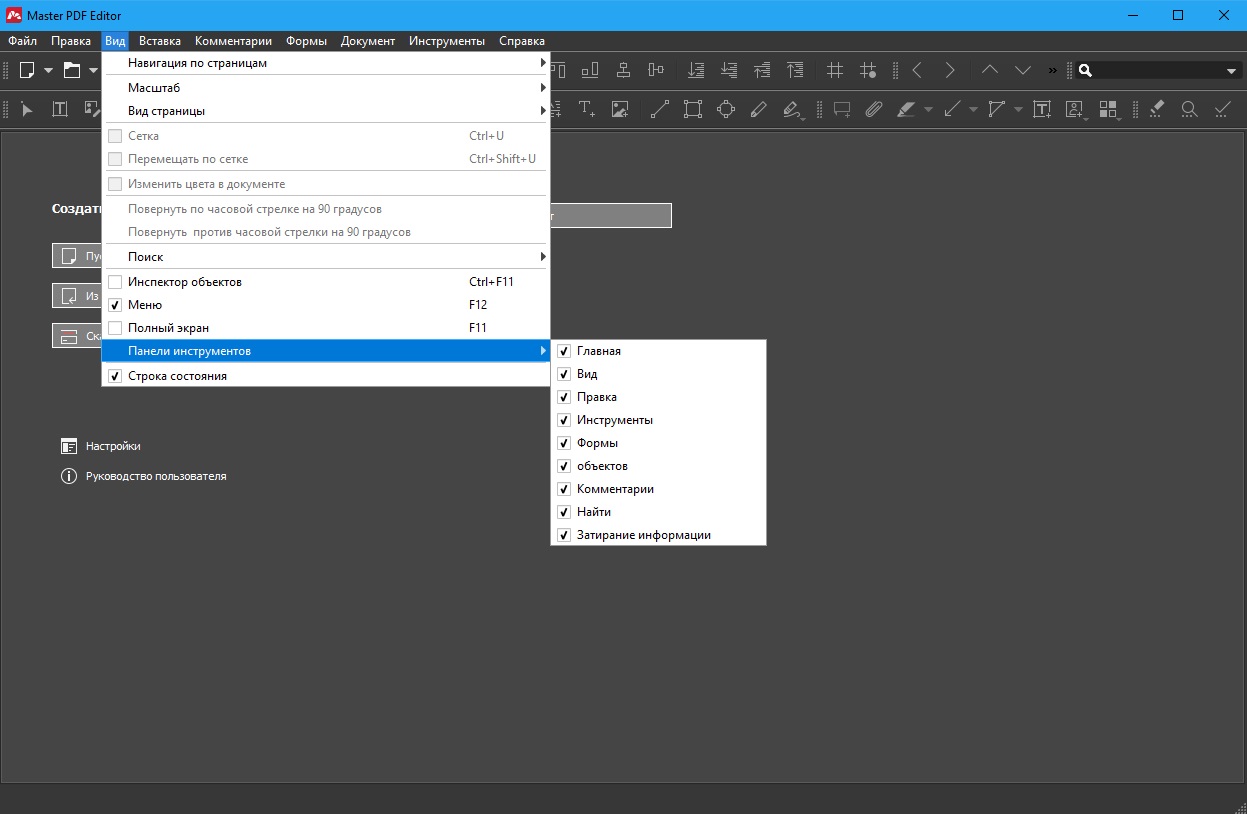Viewport: 1247px width, 814px height.
Task: Click the grid display icon
Action: pyautogui.click(x=835, y=70)
